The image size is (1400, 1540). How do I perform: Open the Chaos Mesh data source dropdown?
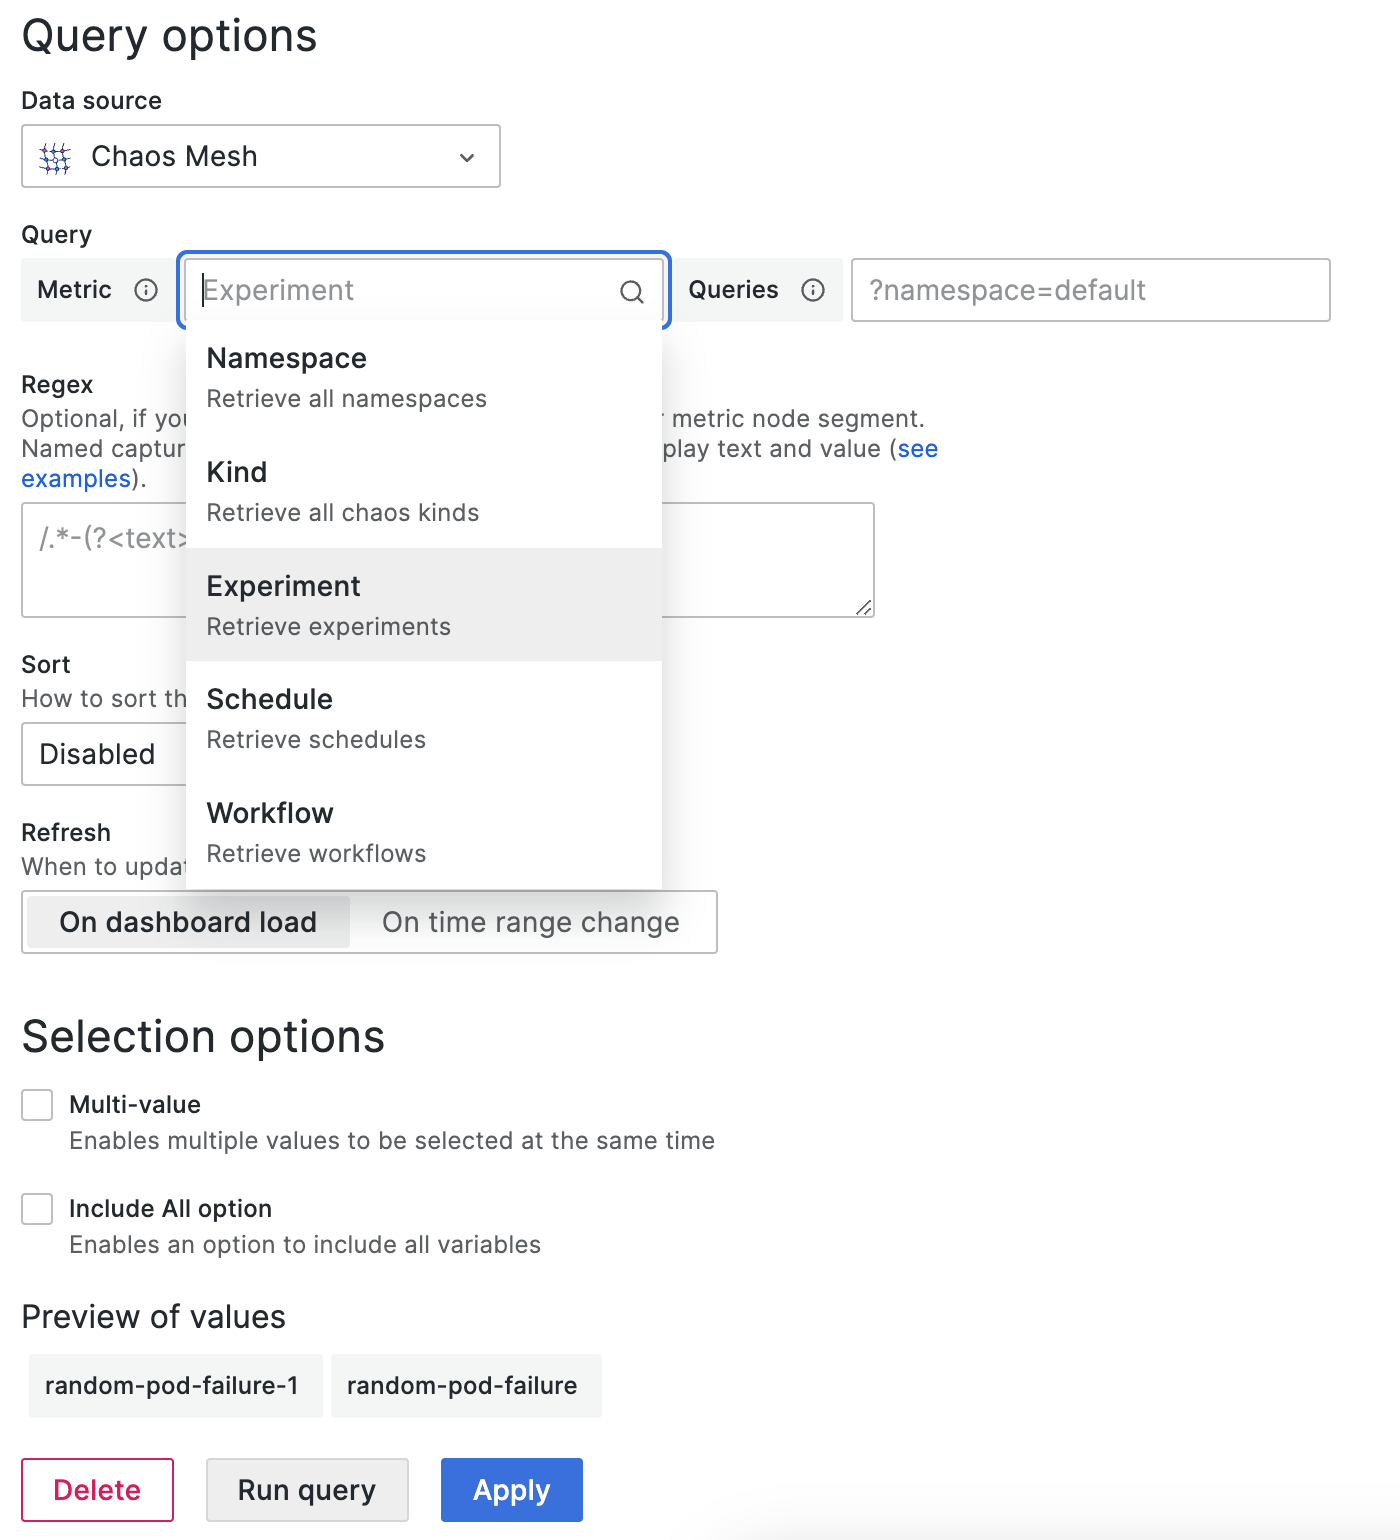(x=260, y=157)
